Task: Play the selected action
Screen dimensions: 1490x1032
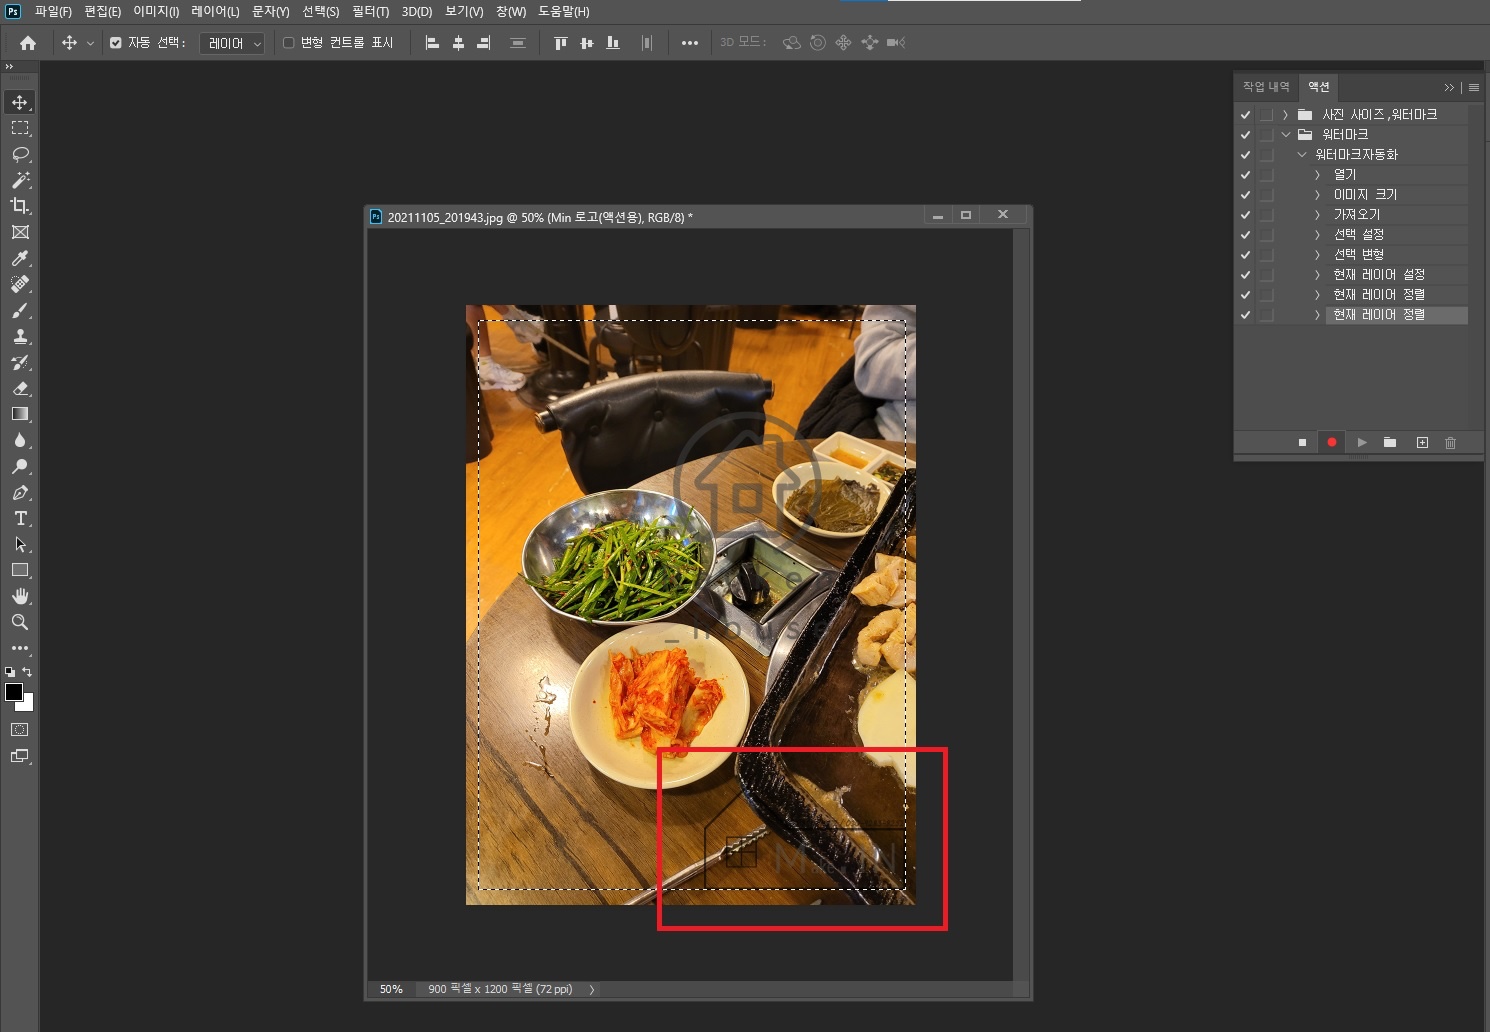Action: 1362,442
